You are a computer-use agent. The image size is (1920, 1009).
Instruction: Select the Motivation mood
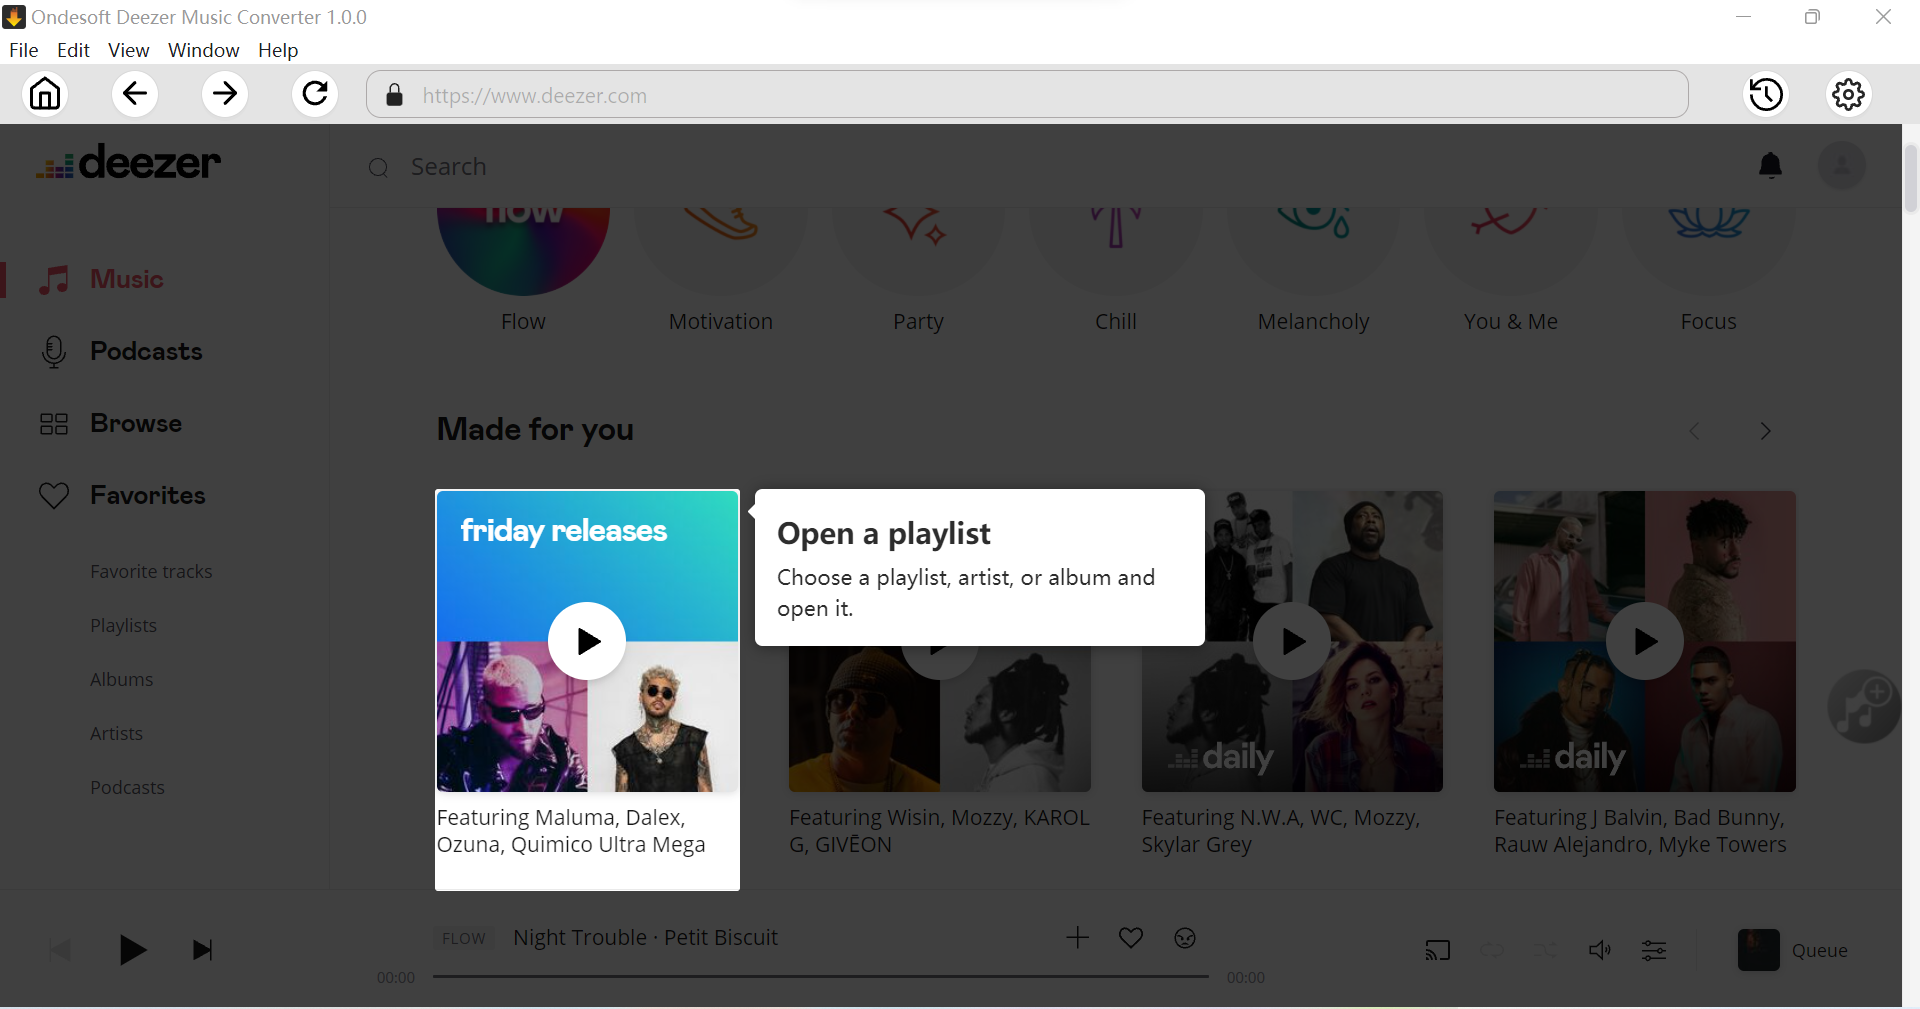tap(720, 250)
